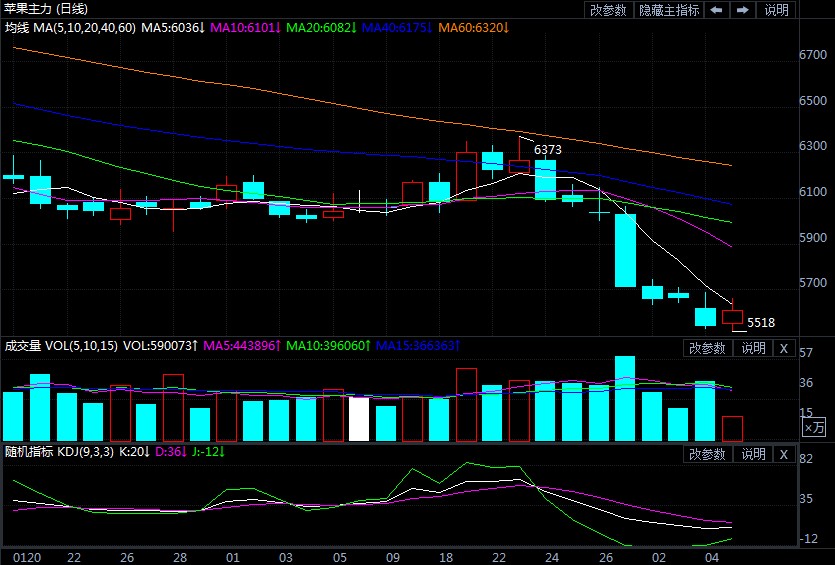835x565 pixels.
Task: Click the 成交量 VOL(5,10,15) indicator name
Action: point(60,346)
